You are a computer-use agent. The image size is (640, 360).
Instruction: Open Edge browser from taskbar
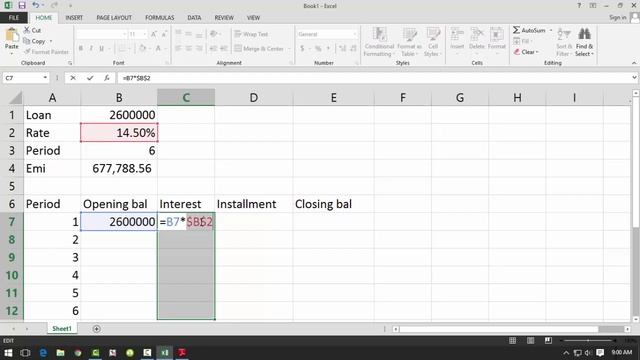click(43, 352)
